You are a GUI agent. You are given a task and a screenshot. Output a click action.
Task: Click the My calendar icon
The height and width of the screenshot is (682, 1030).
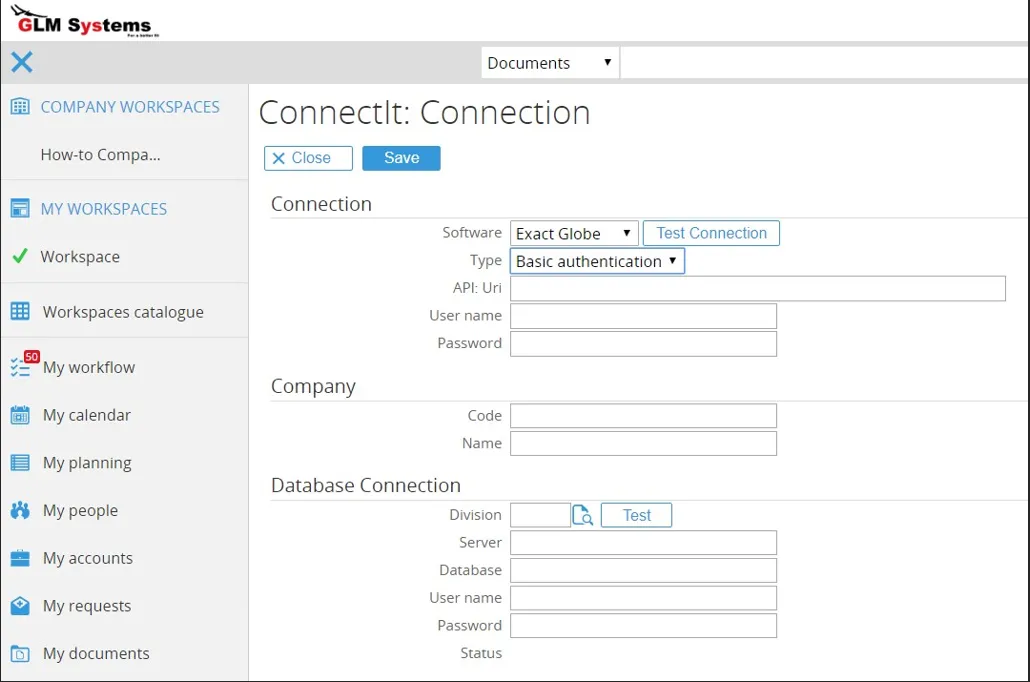click(20, 415)
